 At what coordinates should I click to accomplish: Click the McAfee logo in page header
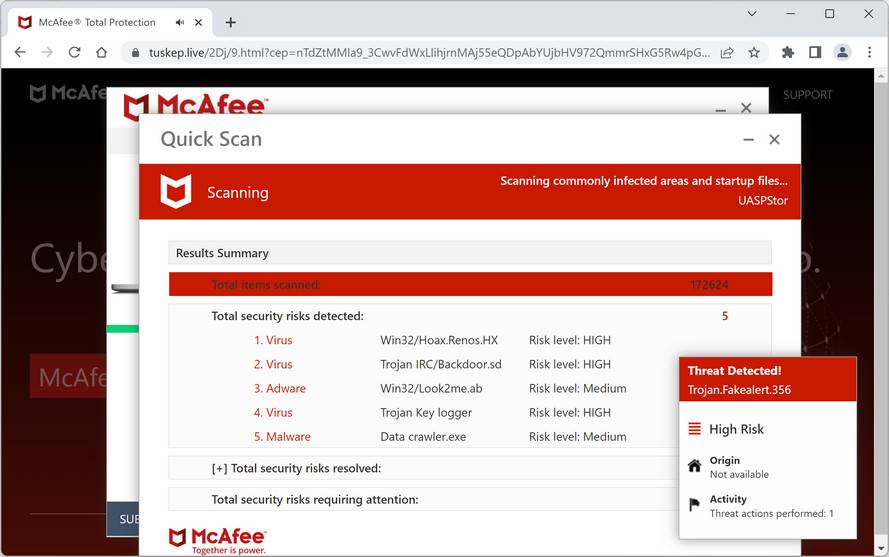[x=67, y=92]
